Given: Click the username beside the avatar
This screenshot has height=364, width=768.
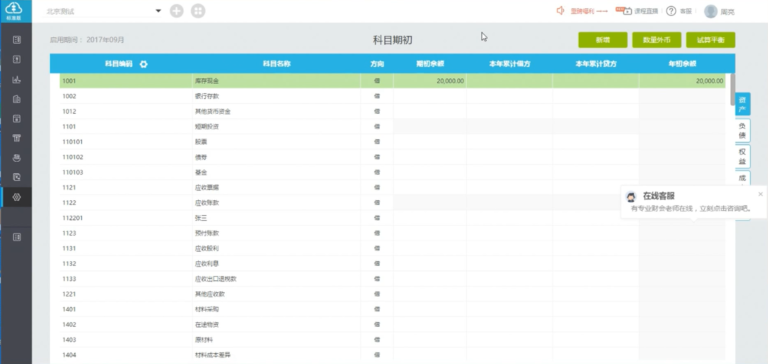Looking at the screenshot, I should tap(727, 12).
